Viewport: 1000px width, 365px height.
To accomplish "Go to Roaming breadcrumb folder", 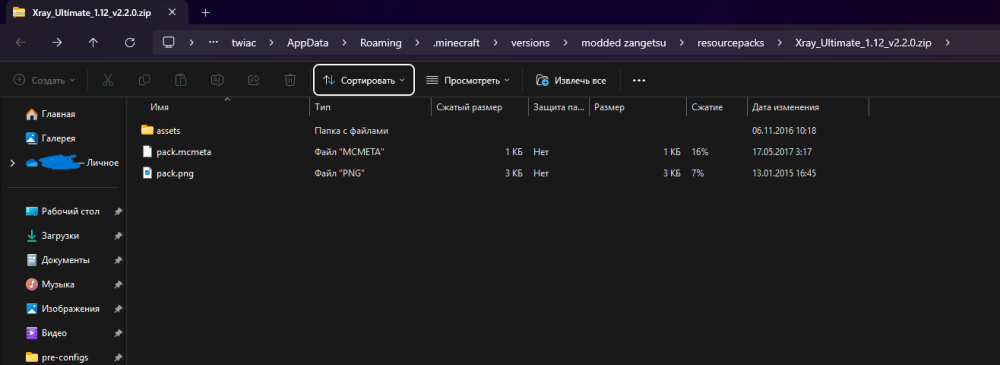I will pos(381,43).
